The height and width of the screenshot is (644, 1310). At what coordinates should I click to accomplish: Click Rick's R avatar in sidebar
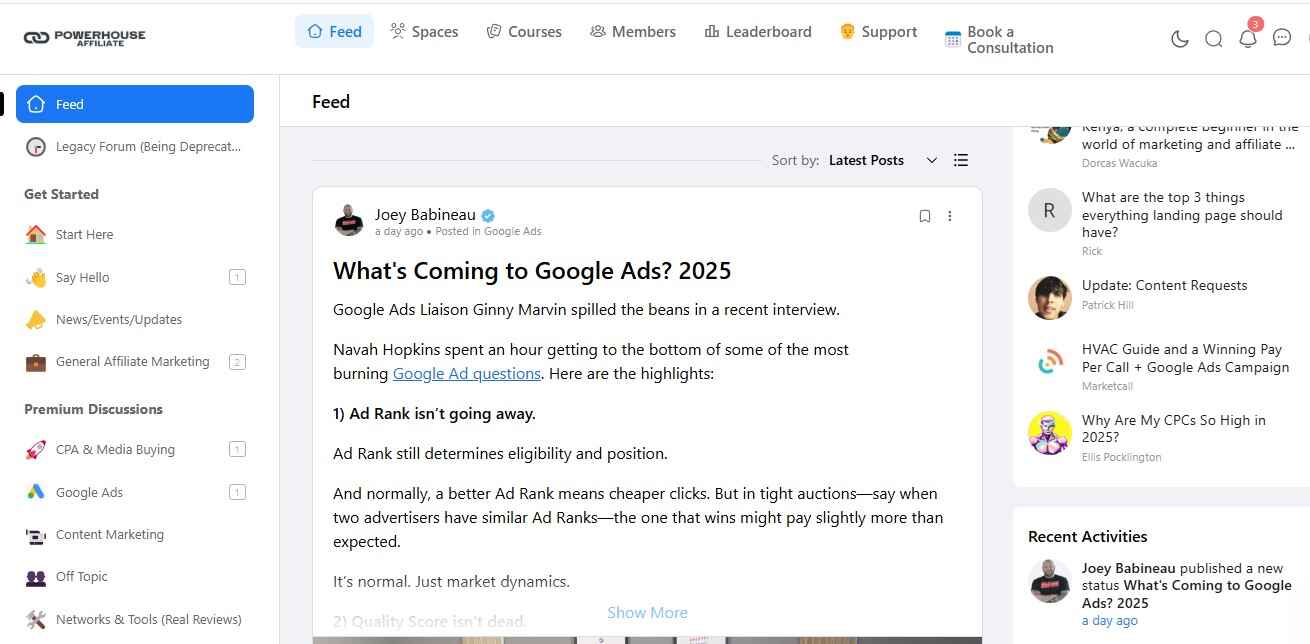point(1049,210)
